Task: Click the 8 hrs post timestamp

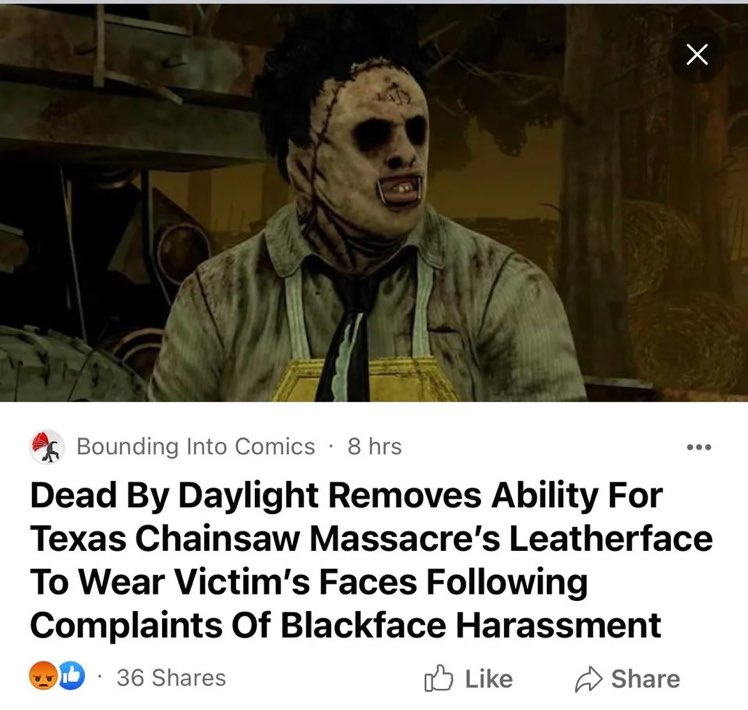Action: tap(374, 447)
